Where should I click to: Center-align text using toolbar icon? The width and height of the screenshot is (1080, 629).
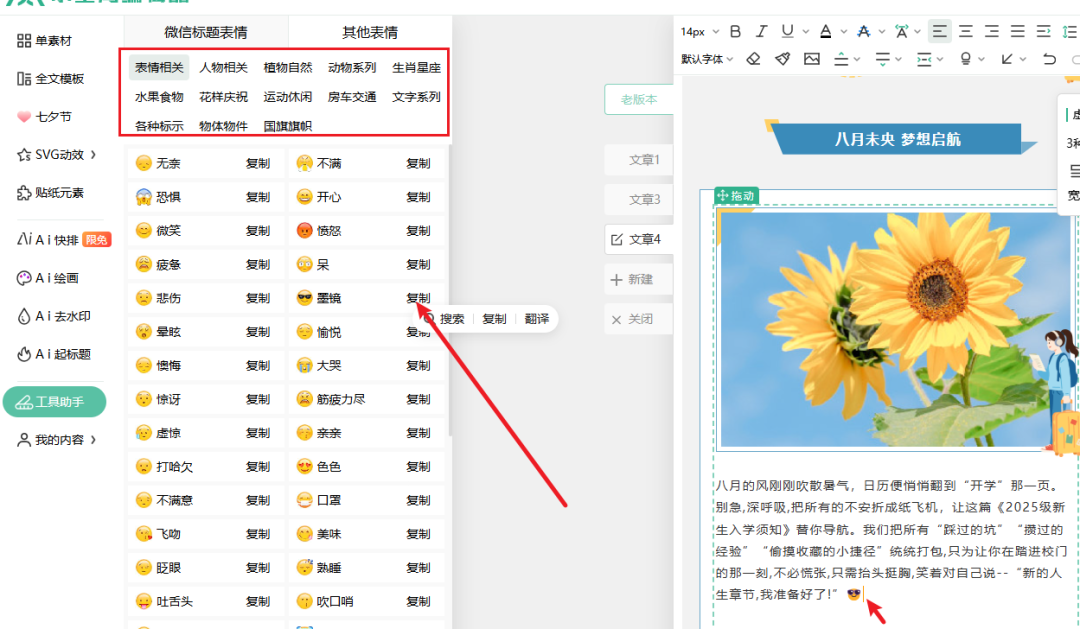(966, 32)
